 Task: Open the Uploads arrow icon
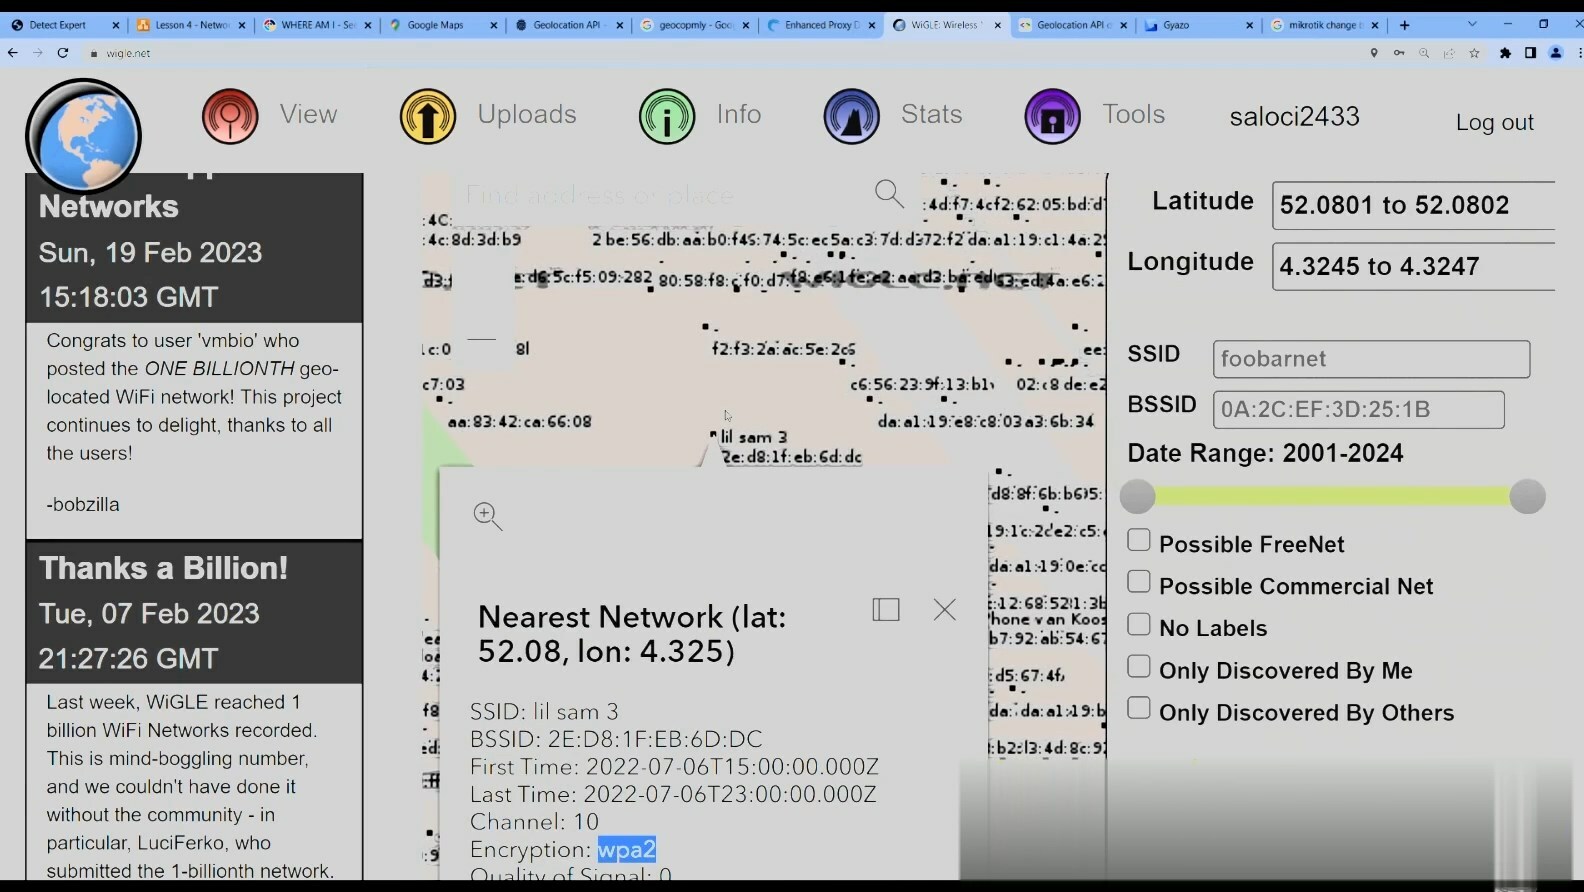(428, 116)
